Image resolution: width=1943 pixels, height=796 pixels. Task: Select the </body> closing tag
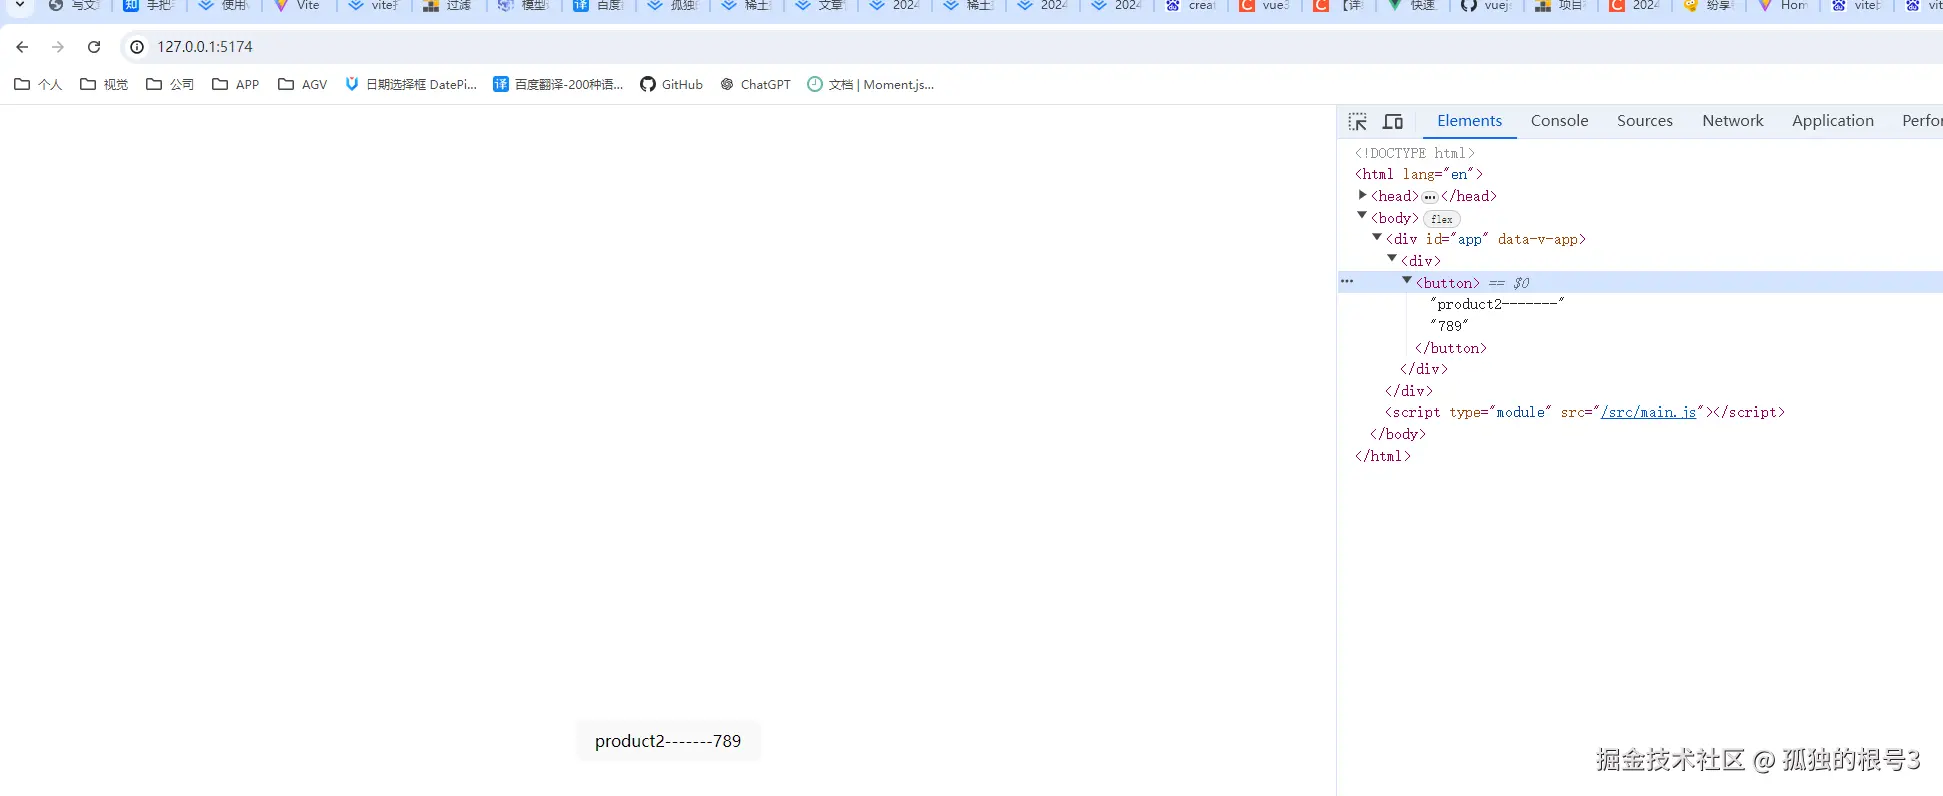tap(1397, 434)
